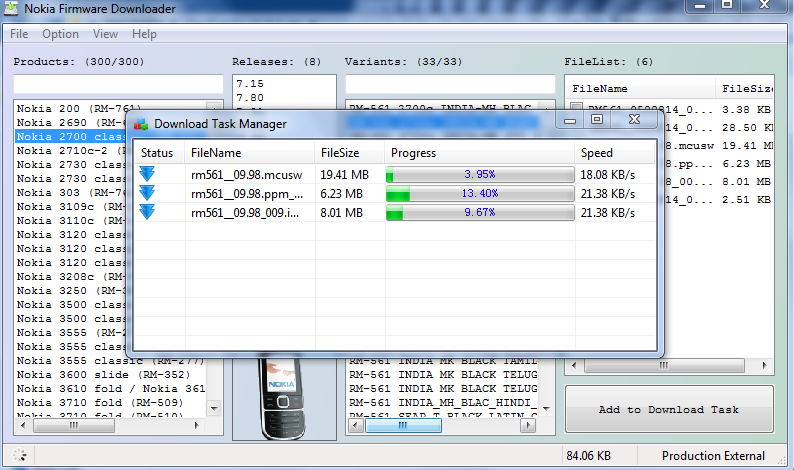Open the View menu
Screen dimensions: 794x470
(105, 34)
